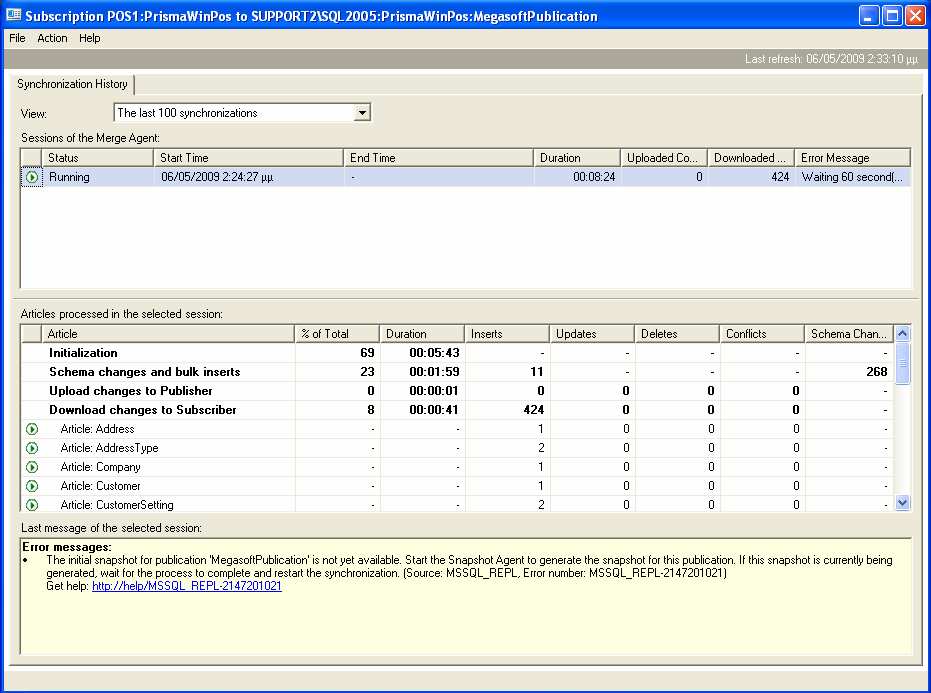Screen dimensions: 931x693
Task: Select the Schema changes and bulk inserts row
Action: point(457,372)
